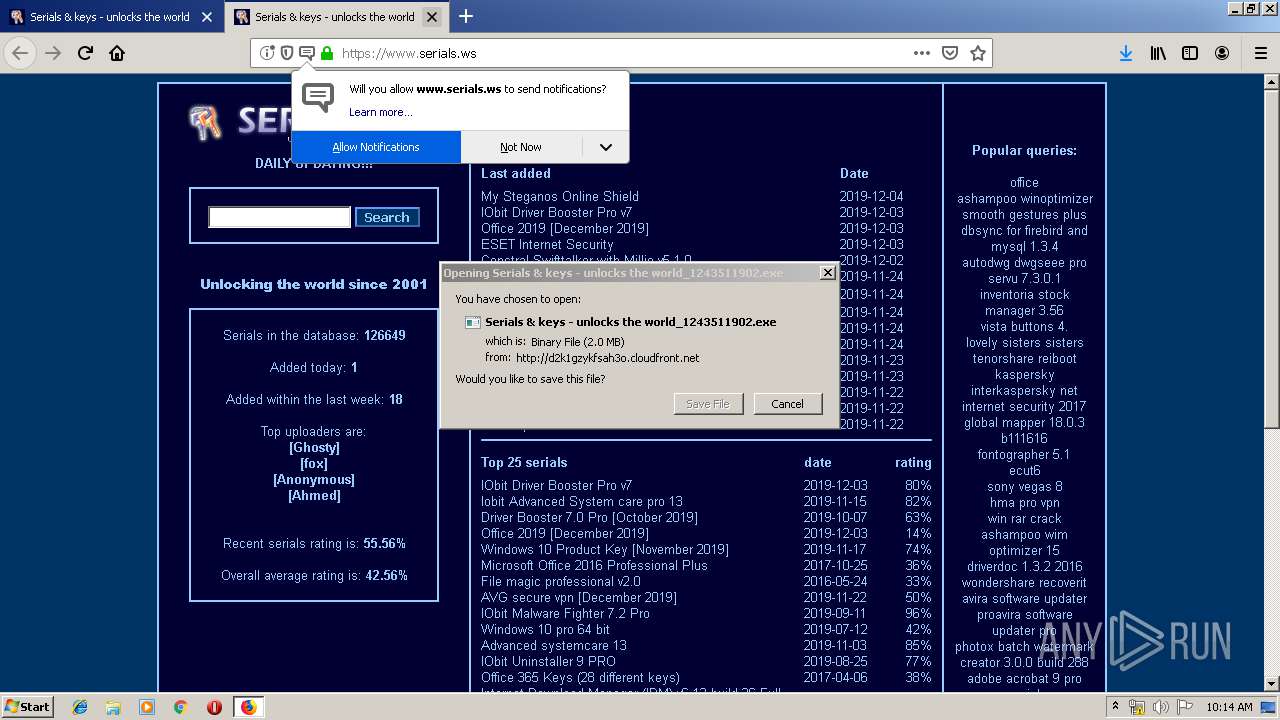Reload the page with the refresh icon
The width and height of the screenshot is (1280, 720).
(x=85, y=53)
